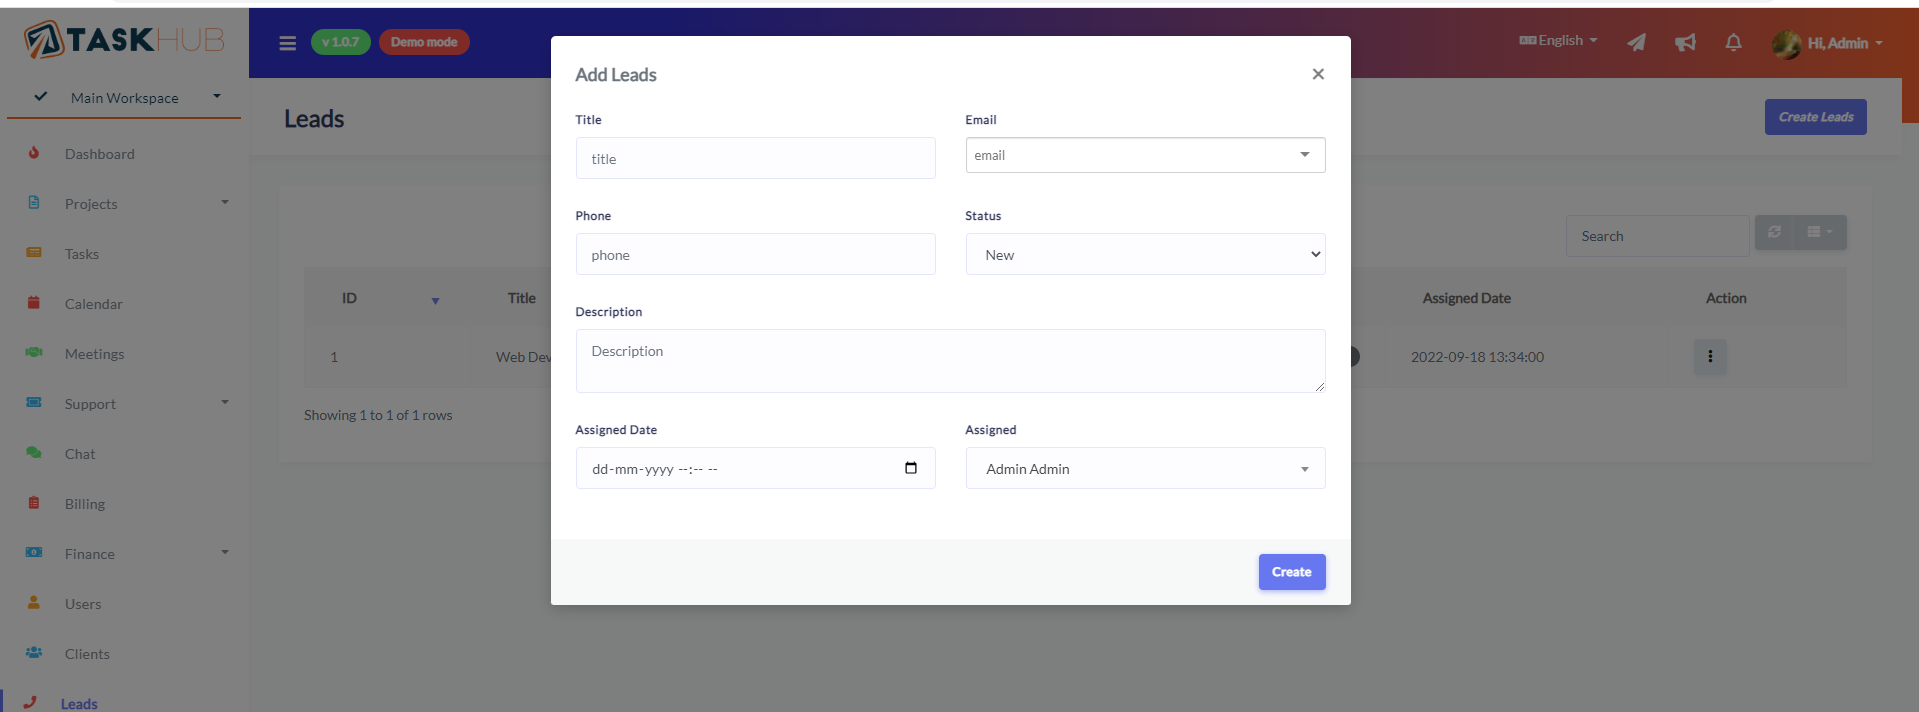Viewport: 1919px width, 712px height.
Task: Click the three-dot action icon in row
Action: [x=1709, y=357]
